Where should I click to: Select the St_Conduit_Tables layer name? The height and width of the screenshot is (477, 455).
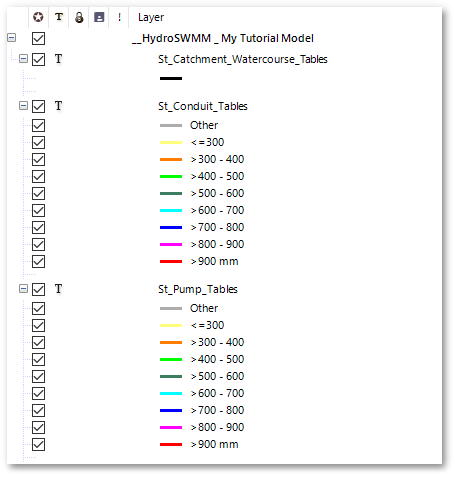[203, 106]
